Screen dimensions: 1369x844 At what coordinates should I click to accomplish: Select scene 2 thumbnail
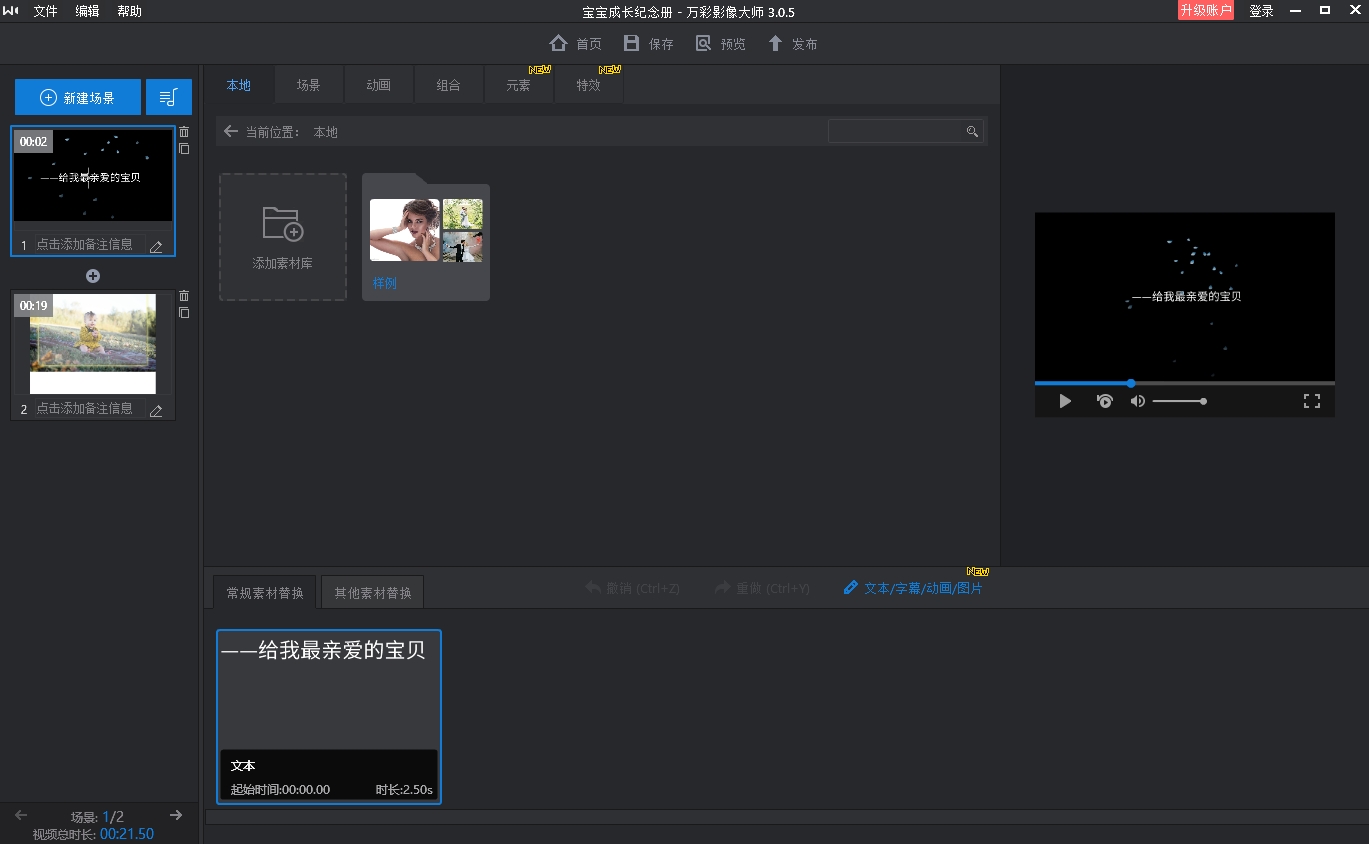(93, 344)
